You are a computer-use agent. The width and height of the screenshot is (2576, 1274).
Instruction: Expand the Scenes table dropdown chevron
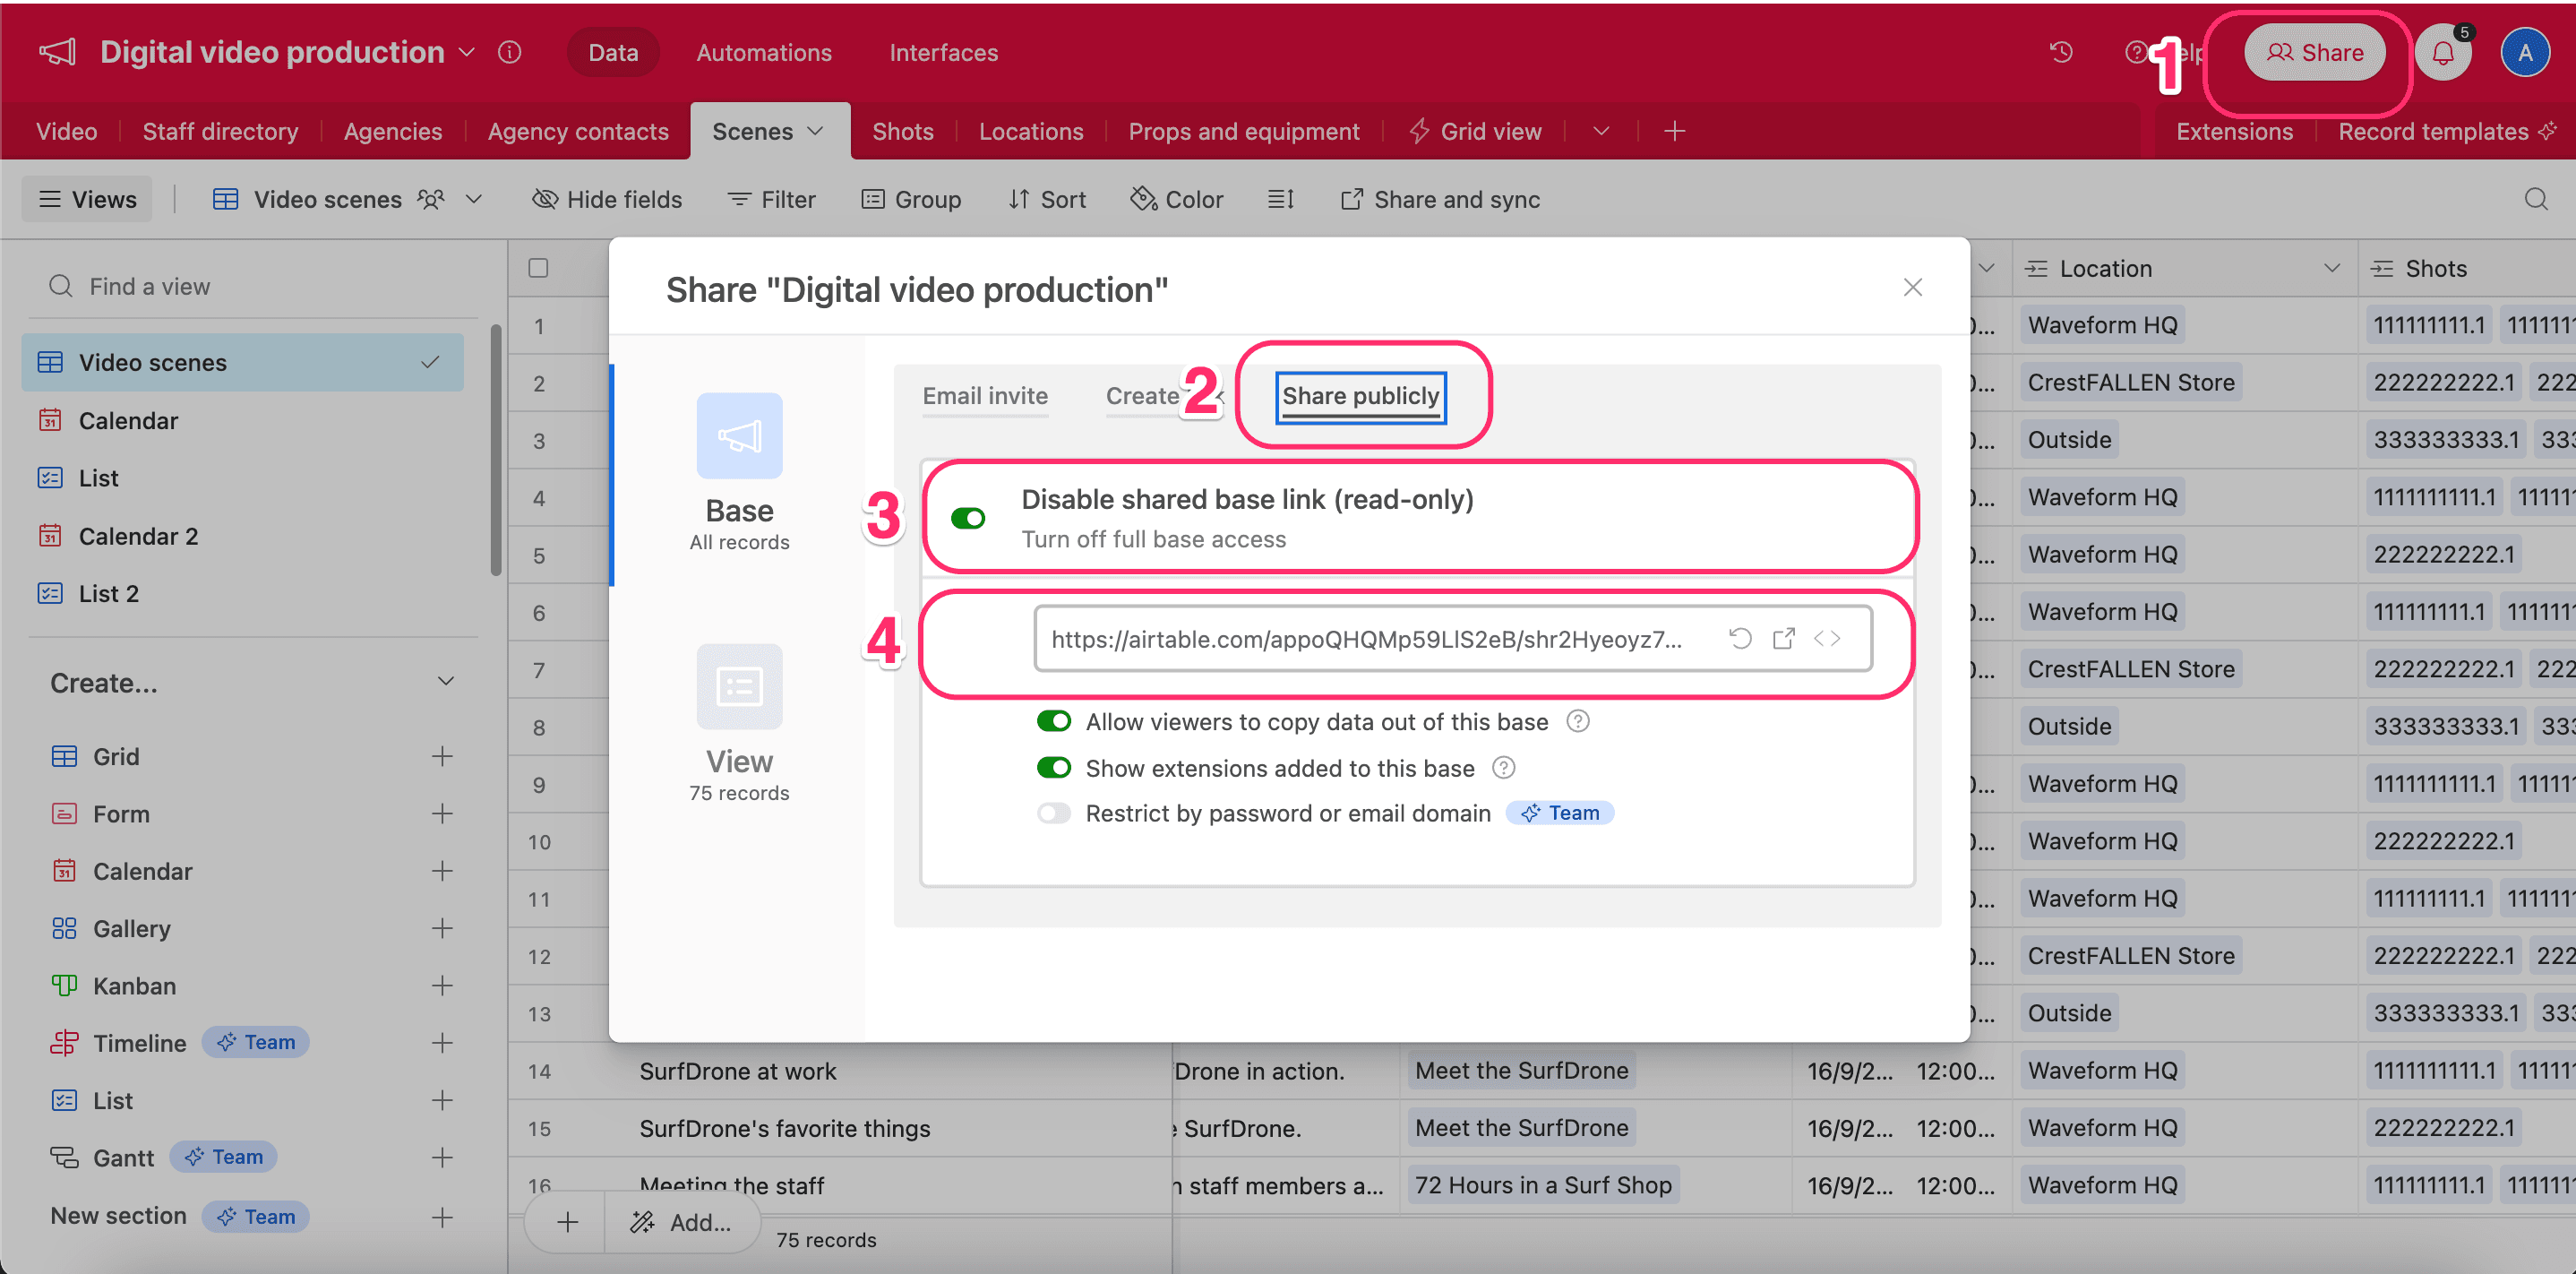[815, 131]
